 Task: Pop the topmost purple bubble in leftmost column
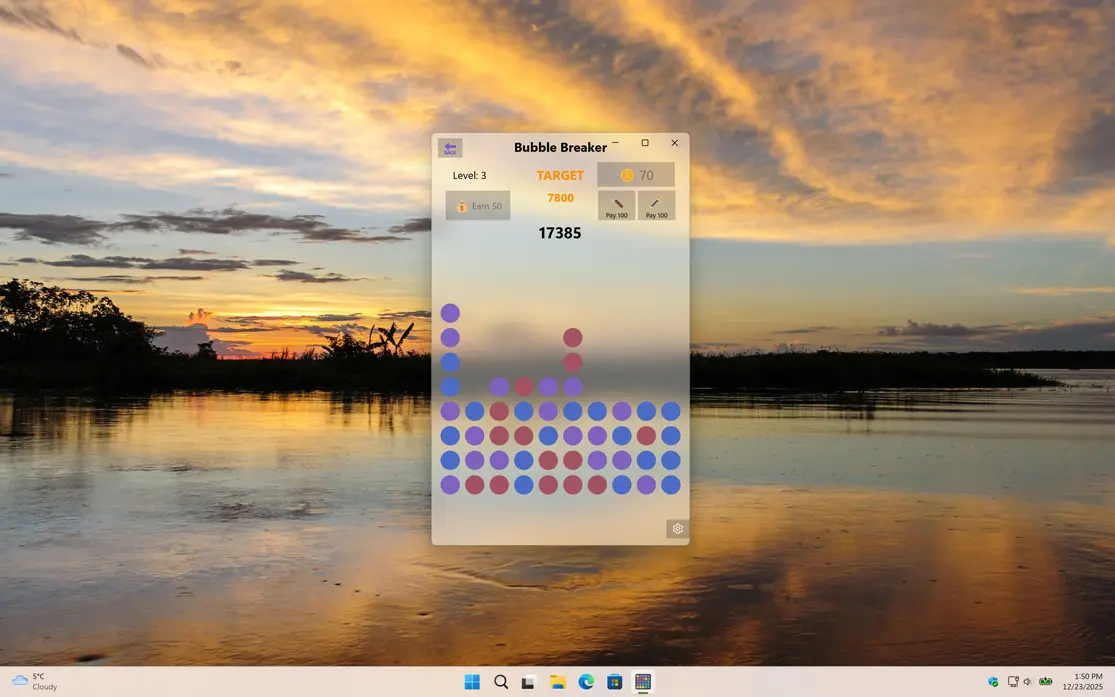(450, 313)
